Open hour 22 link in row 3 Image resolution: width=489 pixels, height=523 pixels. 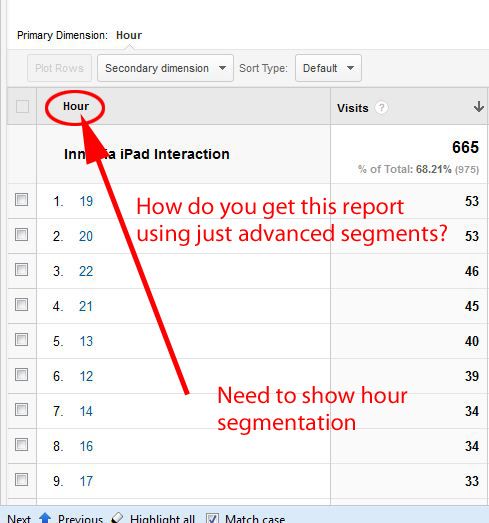(x=86, y=272)
